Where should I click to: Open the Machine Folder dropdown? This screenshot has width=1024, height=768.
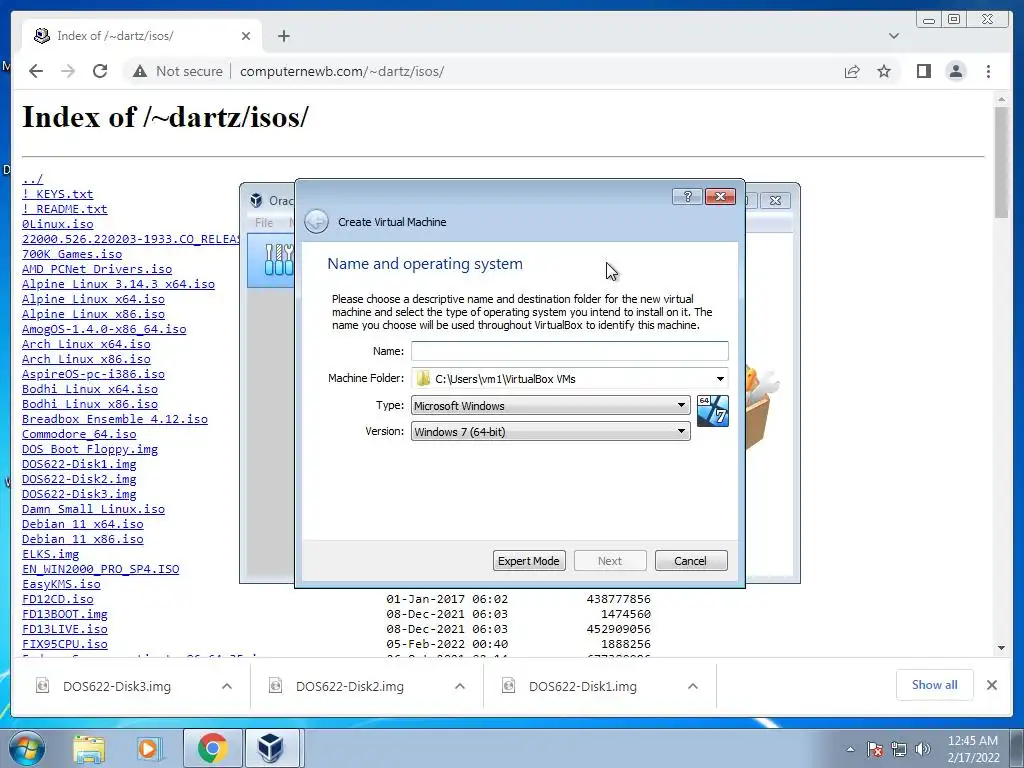tap(720, 379)
